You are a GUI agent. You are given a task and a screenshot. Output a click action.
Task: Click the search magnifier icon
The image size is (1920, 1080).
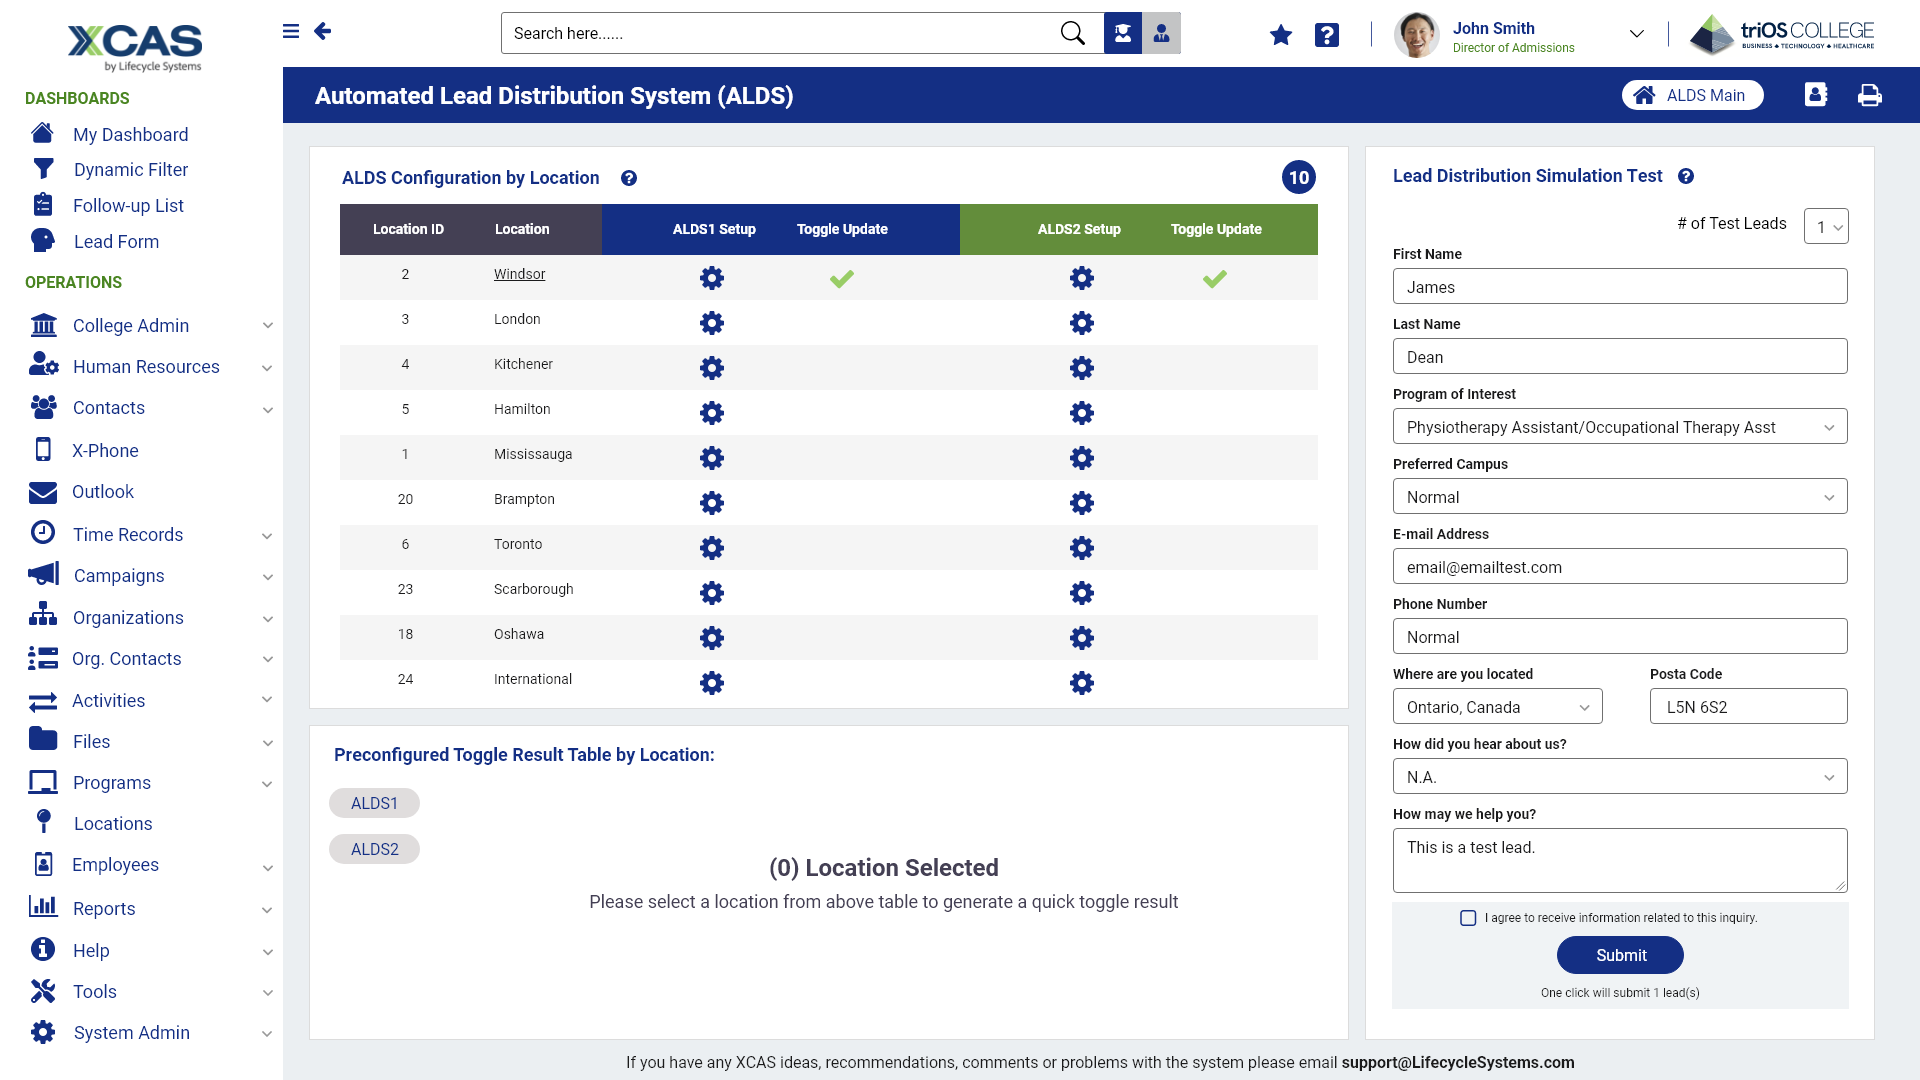pyautogui.click(x=1072, y=33)
